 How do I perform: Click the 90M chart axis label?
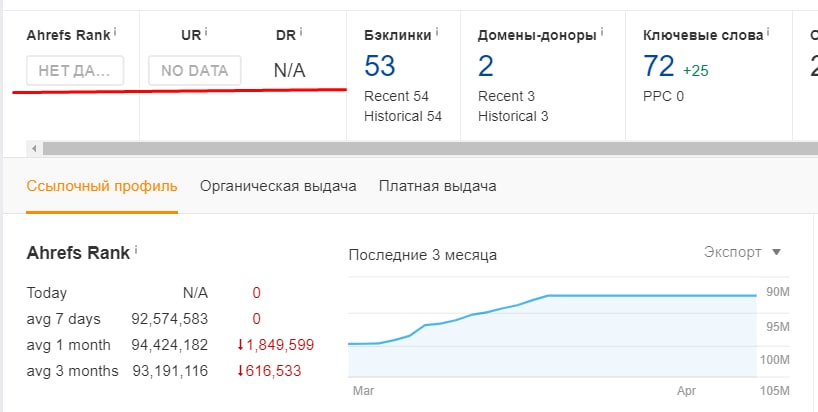[x=777, y=292]
